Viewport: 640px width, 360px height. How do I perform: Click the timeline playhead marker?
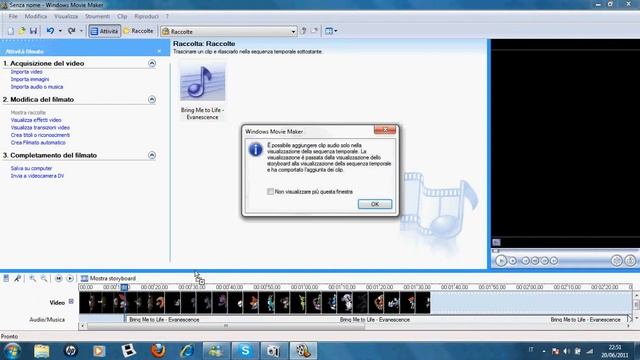[x=124, y=287]
